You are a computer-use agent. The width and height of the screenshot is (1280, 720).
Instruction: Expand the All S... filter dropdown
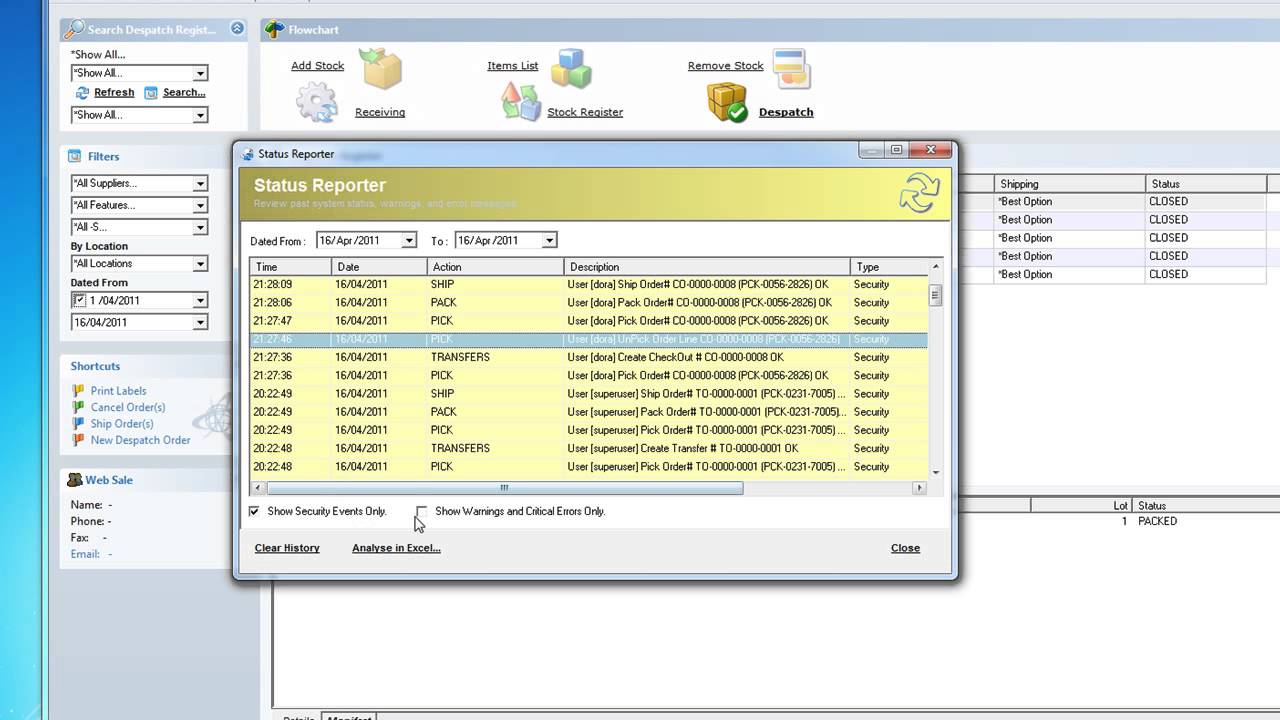(x=200, y=227)
